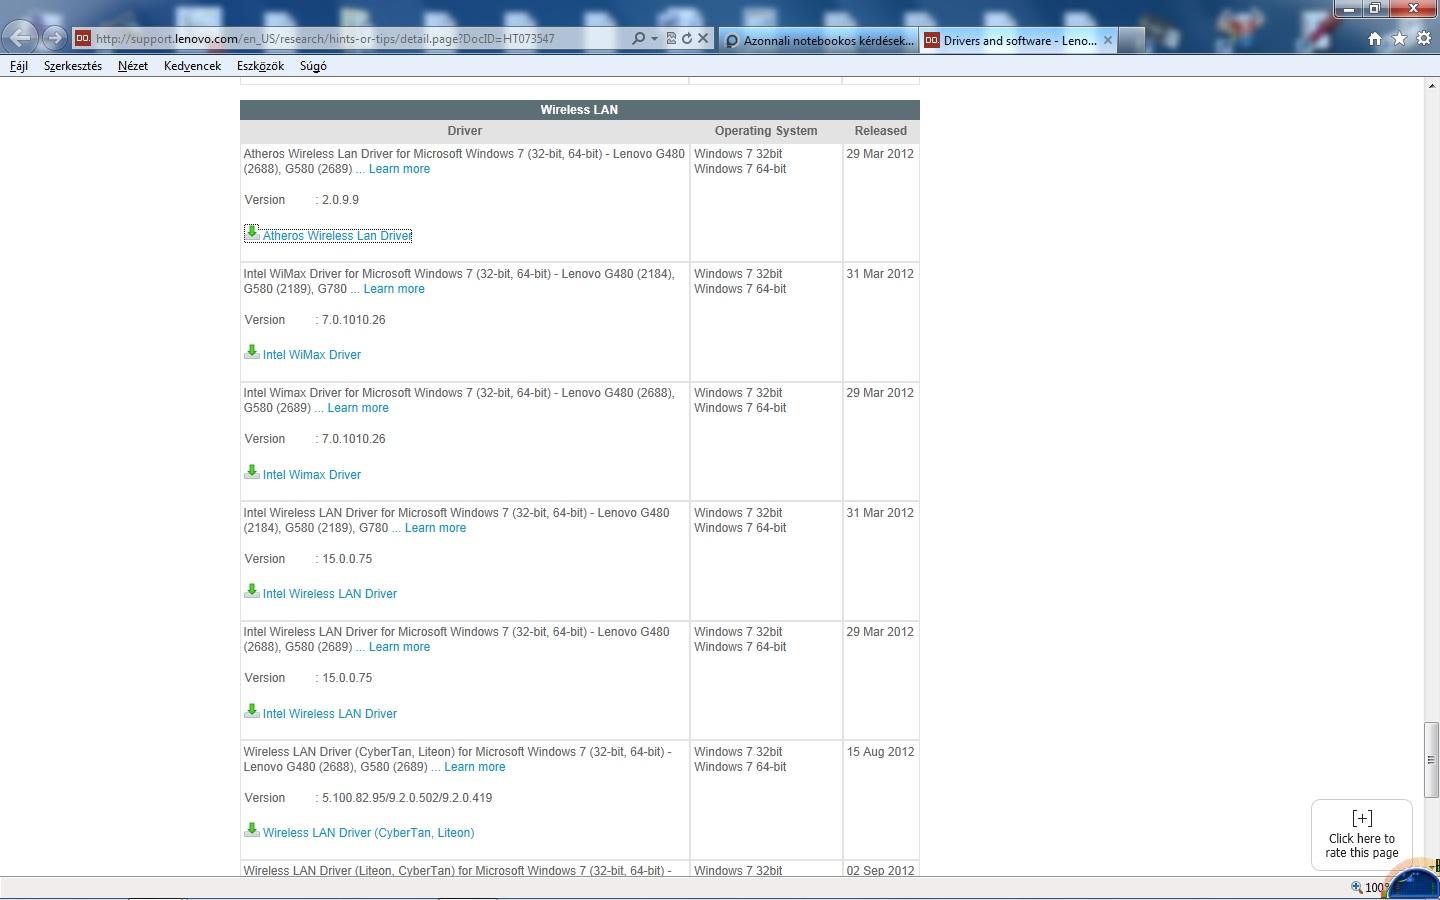Screen dimensions: 1440x900
Task: Click download icon for 29 Mar Intel Wireless LAN
Action: pyautogui.click(x=252, y=711)
